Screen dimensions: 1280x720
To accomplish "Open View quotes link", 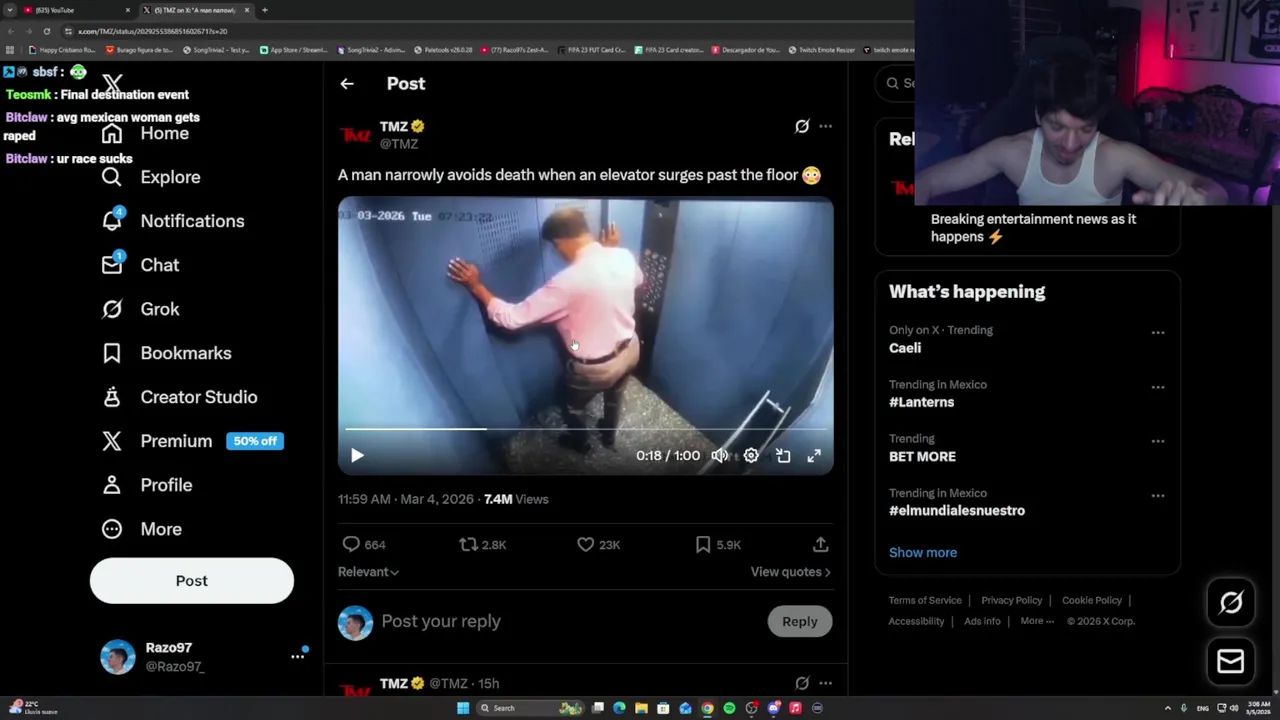I will point(790,572).
